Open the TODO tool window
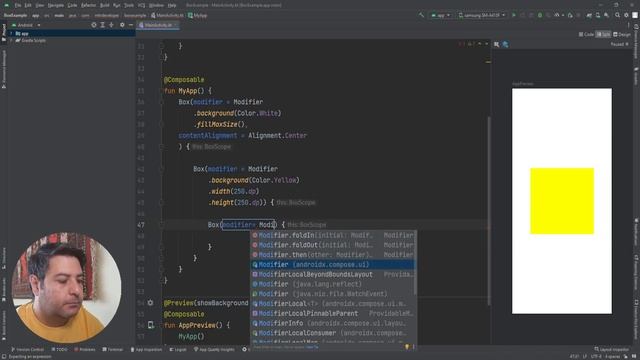640x360 pixels. coord(60,349)
